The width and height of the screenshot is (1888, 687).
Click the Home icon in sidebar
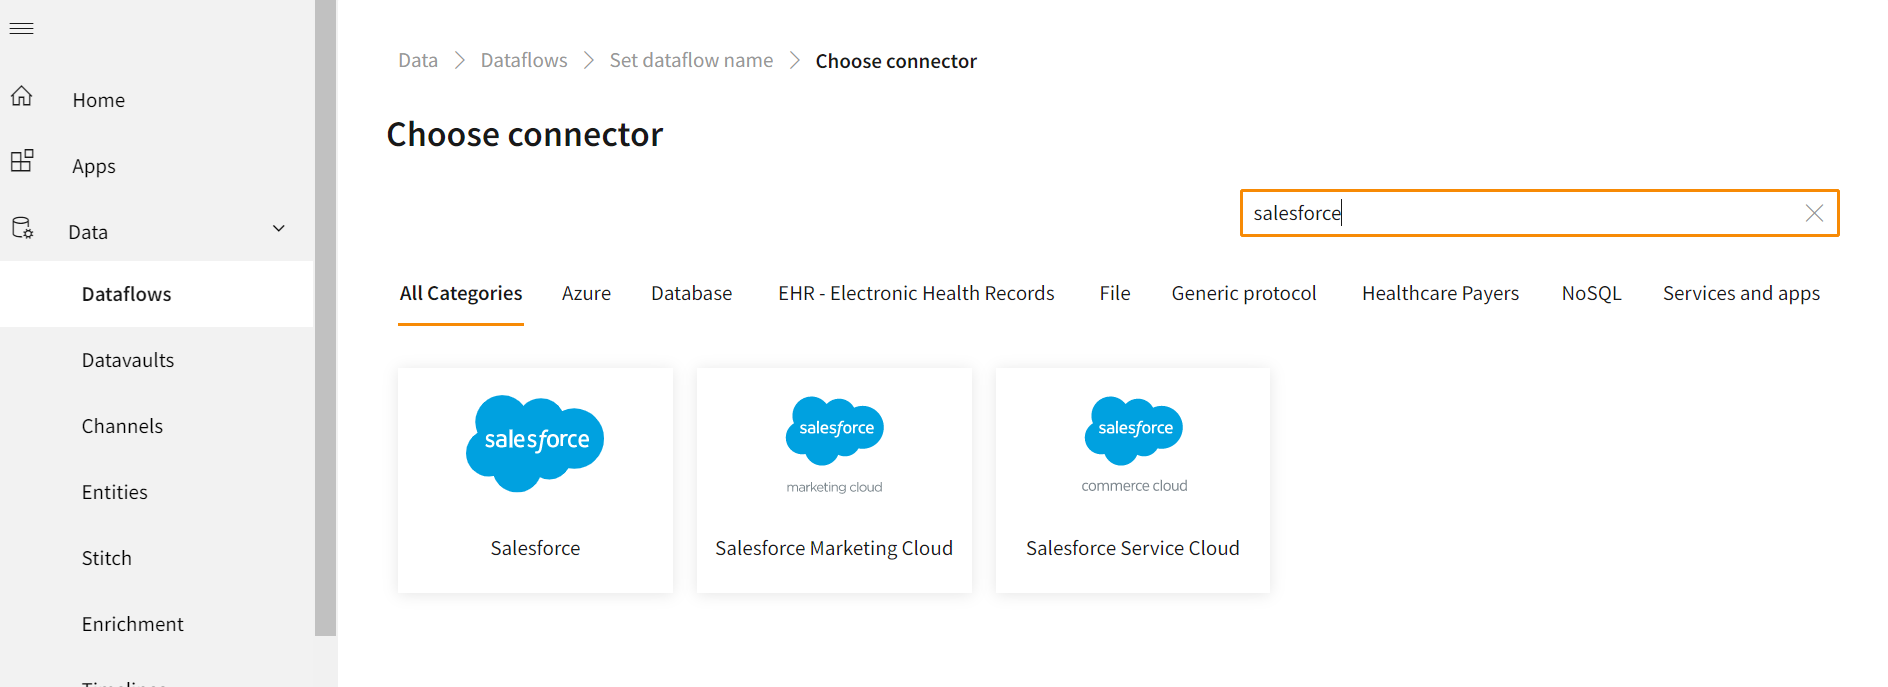click(22, 97)
